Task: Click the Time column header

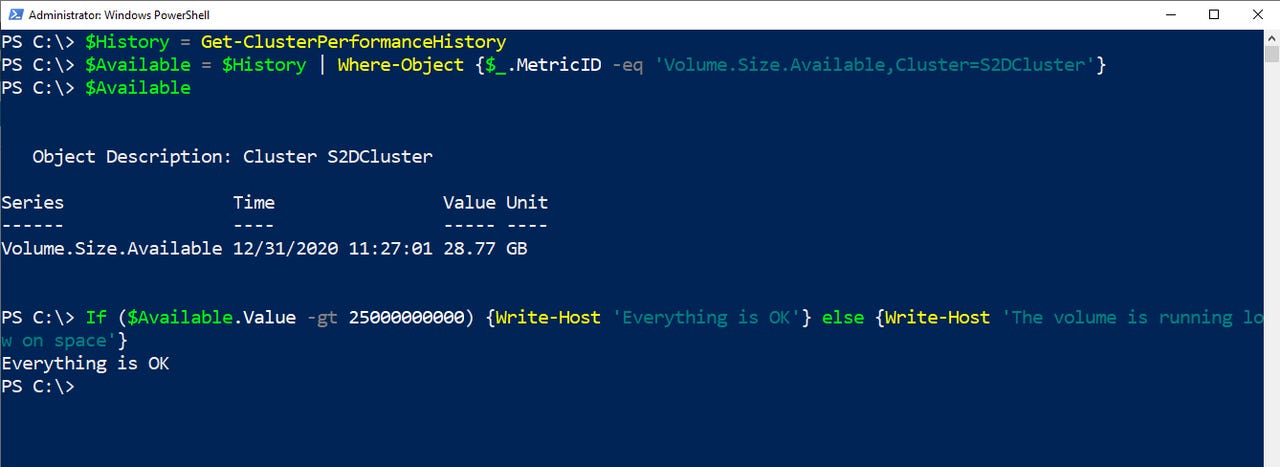Action: (254, 202)
